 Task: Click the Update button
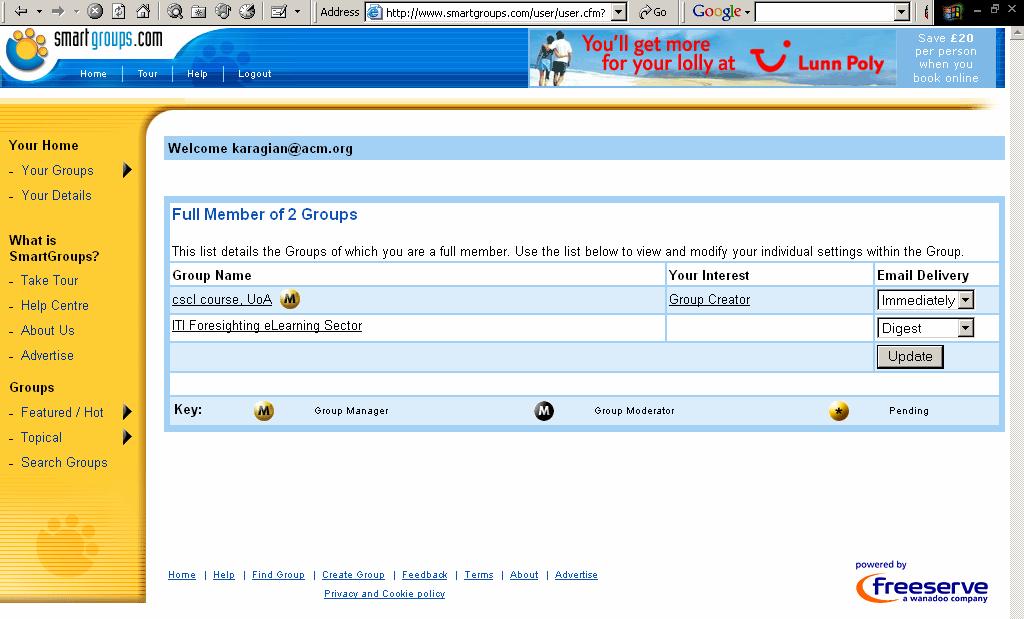tap(910, 357)
